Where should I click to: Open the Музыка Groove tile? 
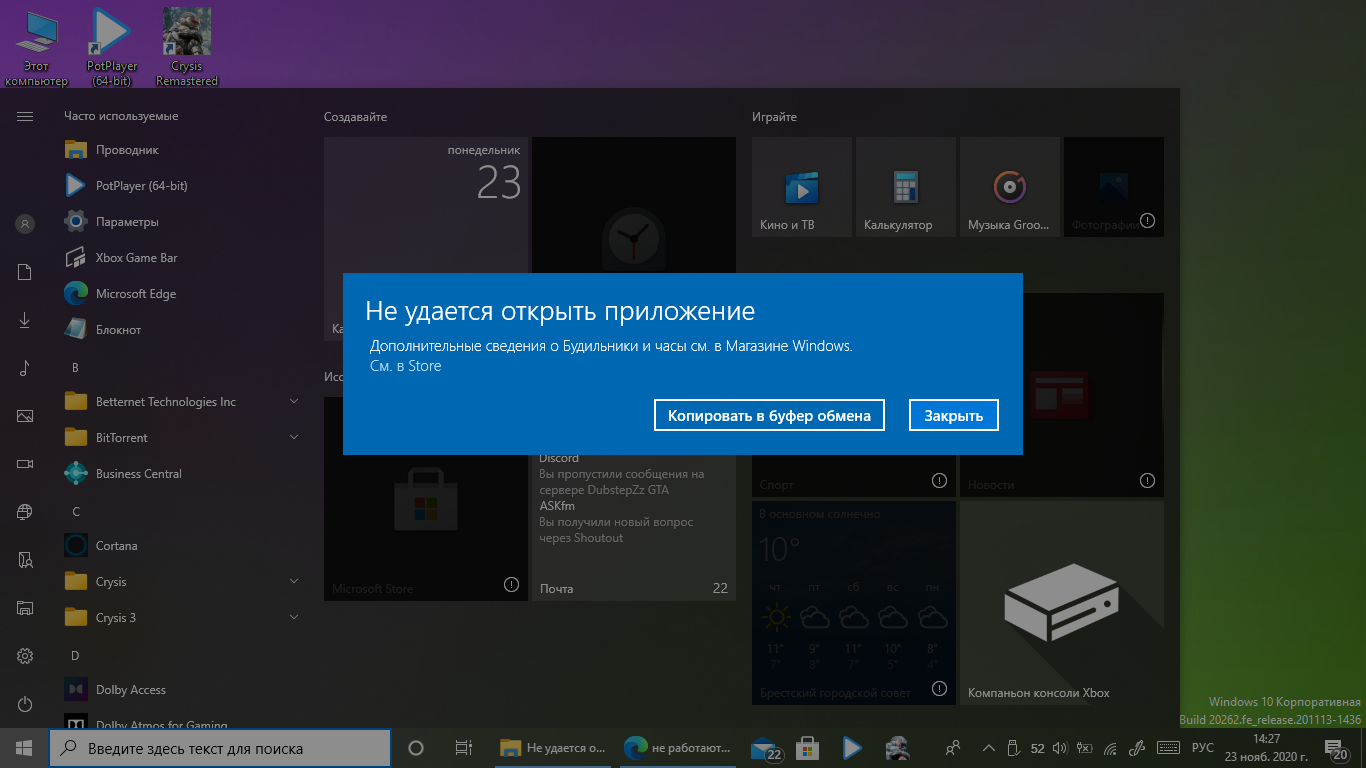coord(1010,187)
